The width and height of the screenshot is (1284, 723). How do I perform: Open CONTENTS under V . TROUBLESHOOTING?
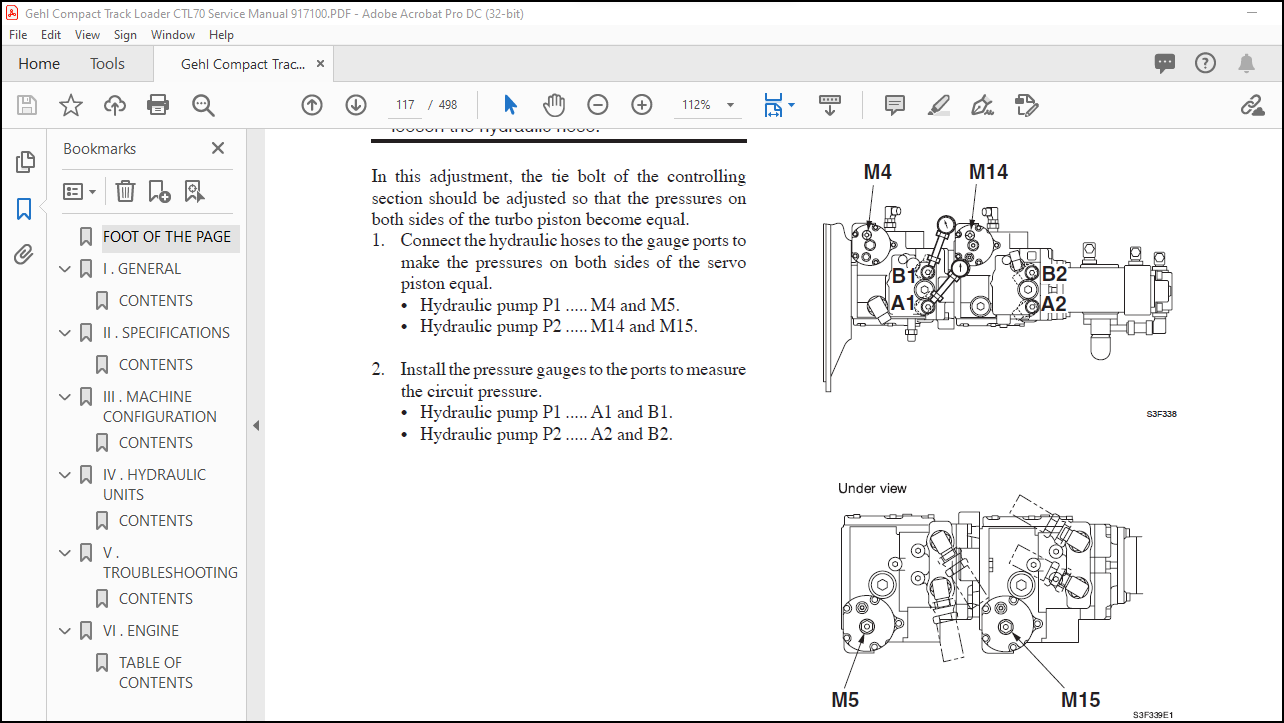pyautogui.click(x=156, y=599)
